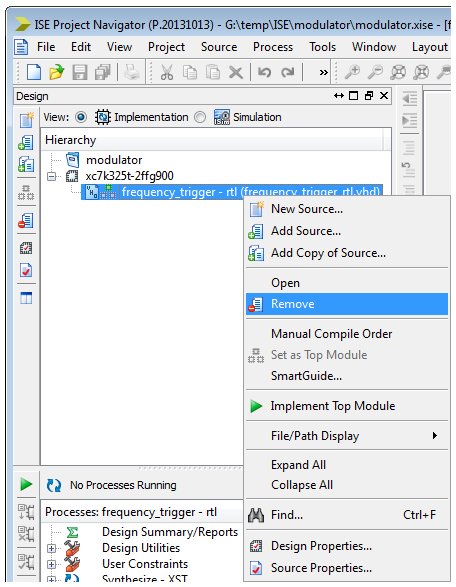Choose Manual Compile Order entry
This screenshot has width=456, height=587.
pyautogui.click(x=347, y=334)
